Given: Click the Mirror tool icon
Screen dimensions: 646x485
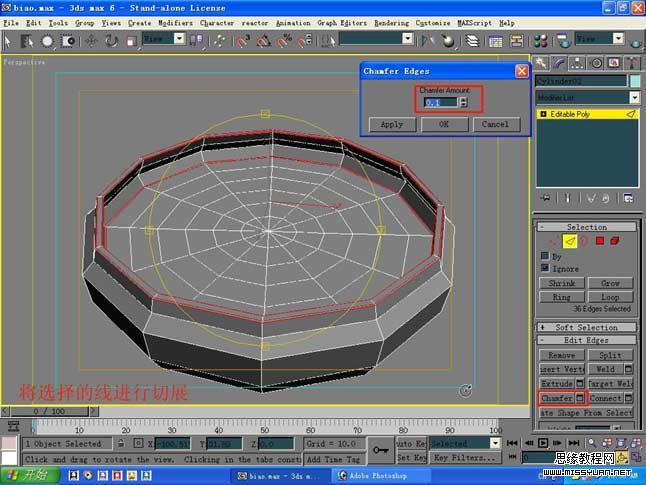Looking at the screenshot, I should pyautogui.click(x=427, y=41).
